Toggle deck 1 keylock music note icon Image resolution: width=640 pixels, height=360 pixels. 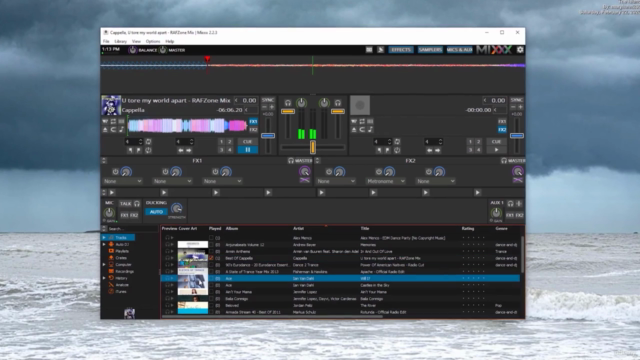(121, 129)
